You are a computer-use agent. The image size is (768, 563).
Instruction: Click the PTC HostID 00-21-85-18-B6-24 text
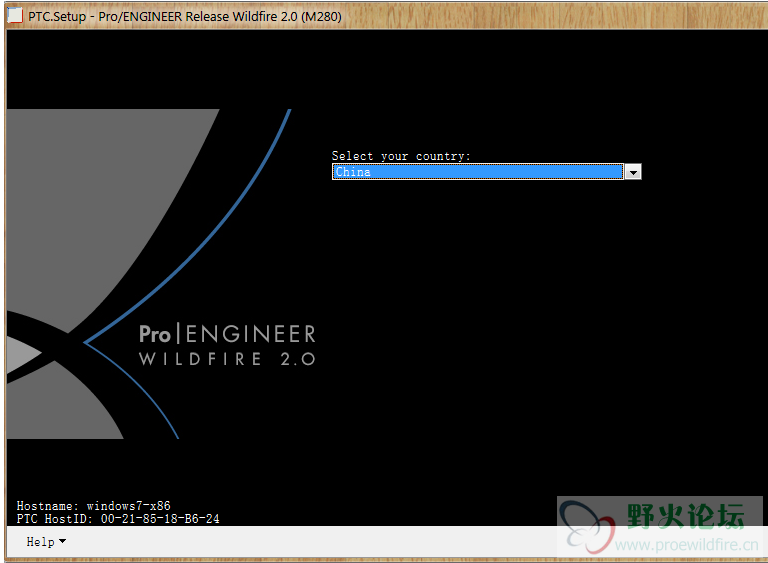click(x=118, y=519)
